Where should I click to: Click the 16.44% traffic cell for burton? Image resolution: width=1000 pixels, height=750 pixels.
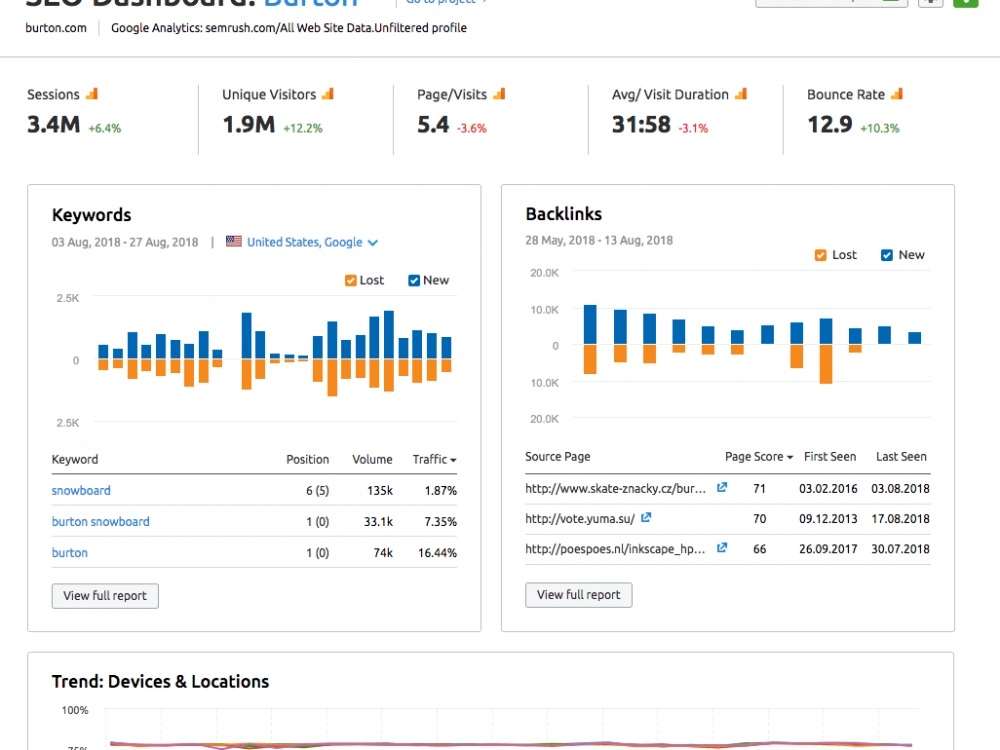[438, 553]
